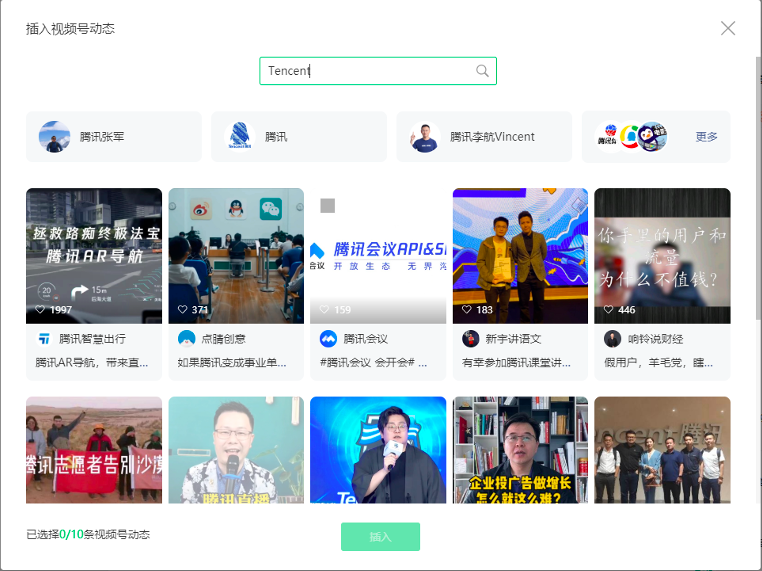Click the 腾讯会议 account logo

pyautogui.click(x=329, y=339)
